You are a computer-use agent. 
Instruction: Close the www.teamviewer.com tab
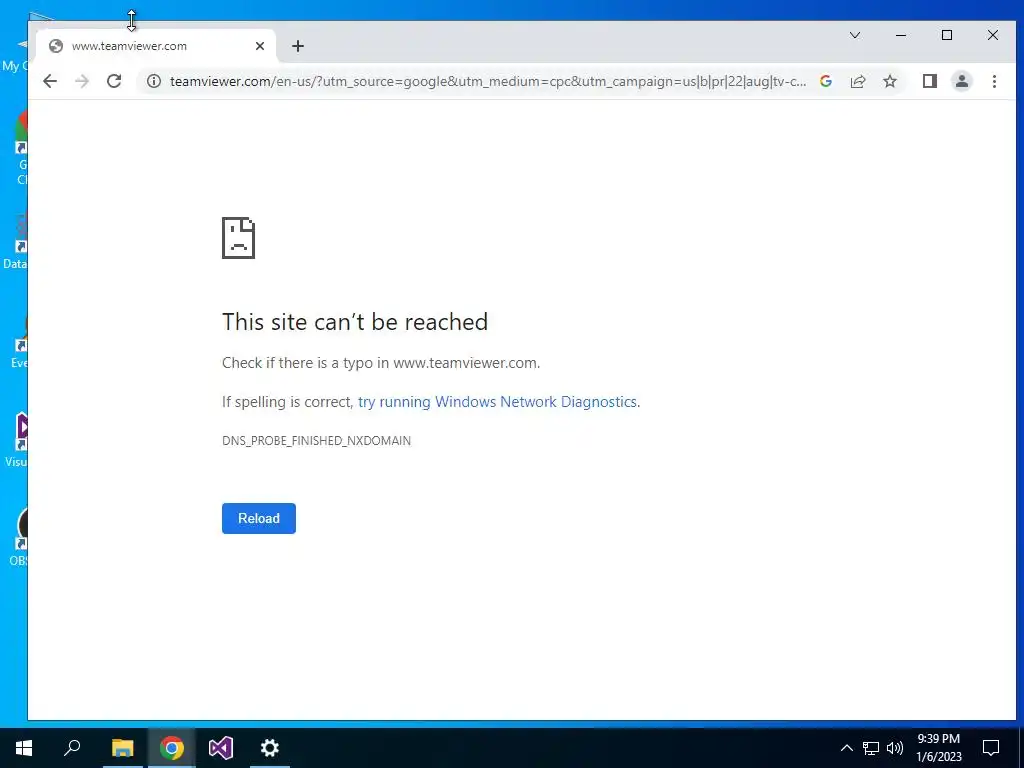(260, 46)
